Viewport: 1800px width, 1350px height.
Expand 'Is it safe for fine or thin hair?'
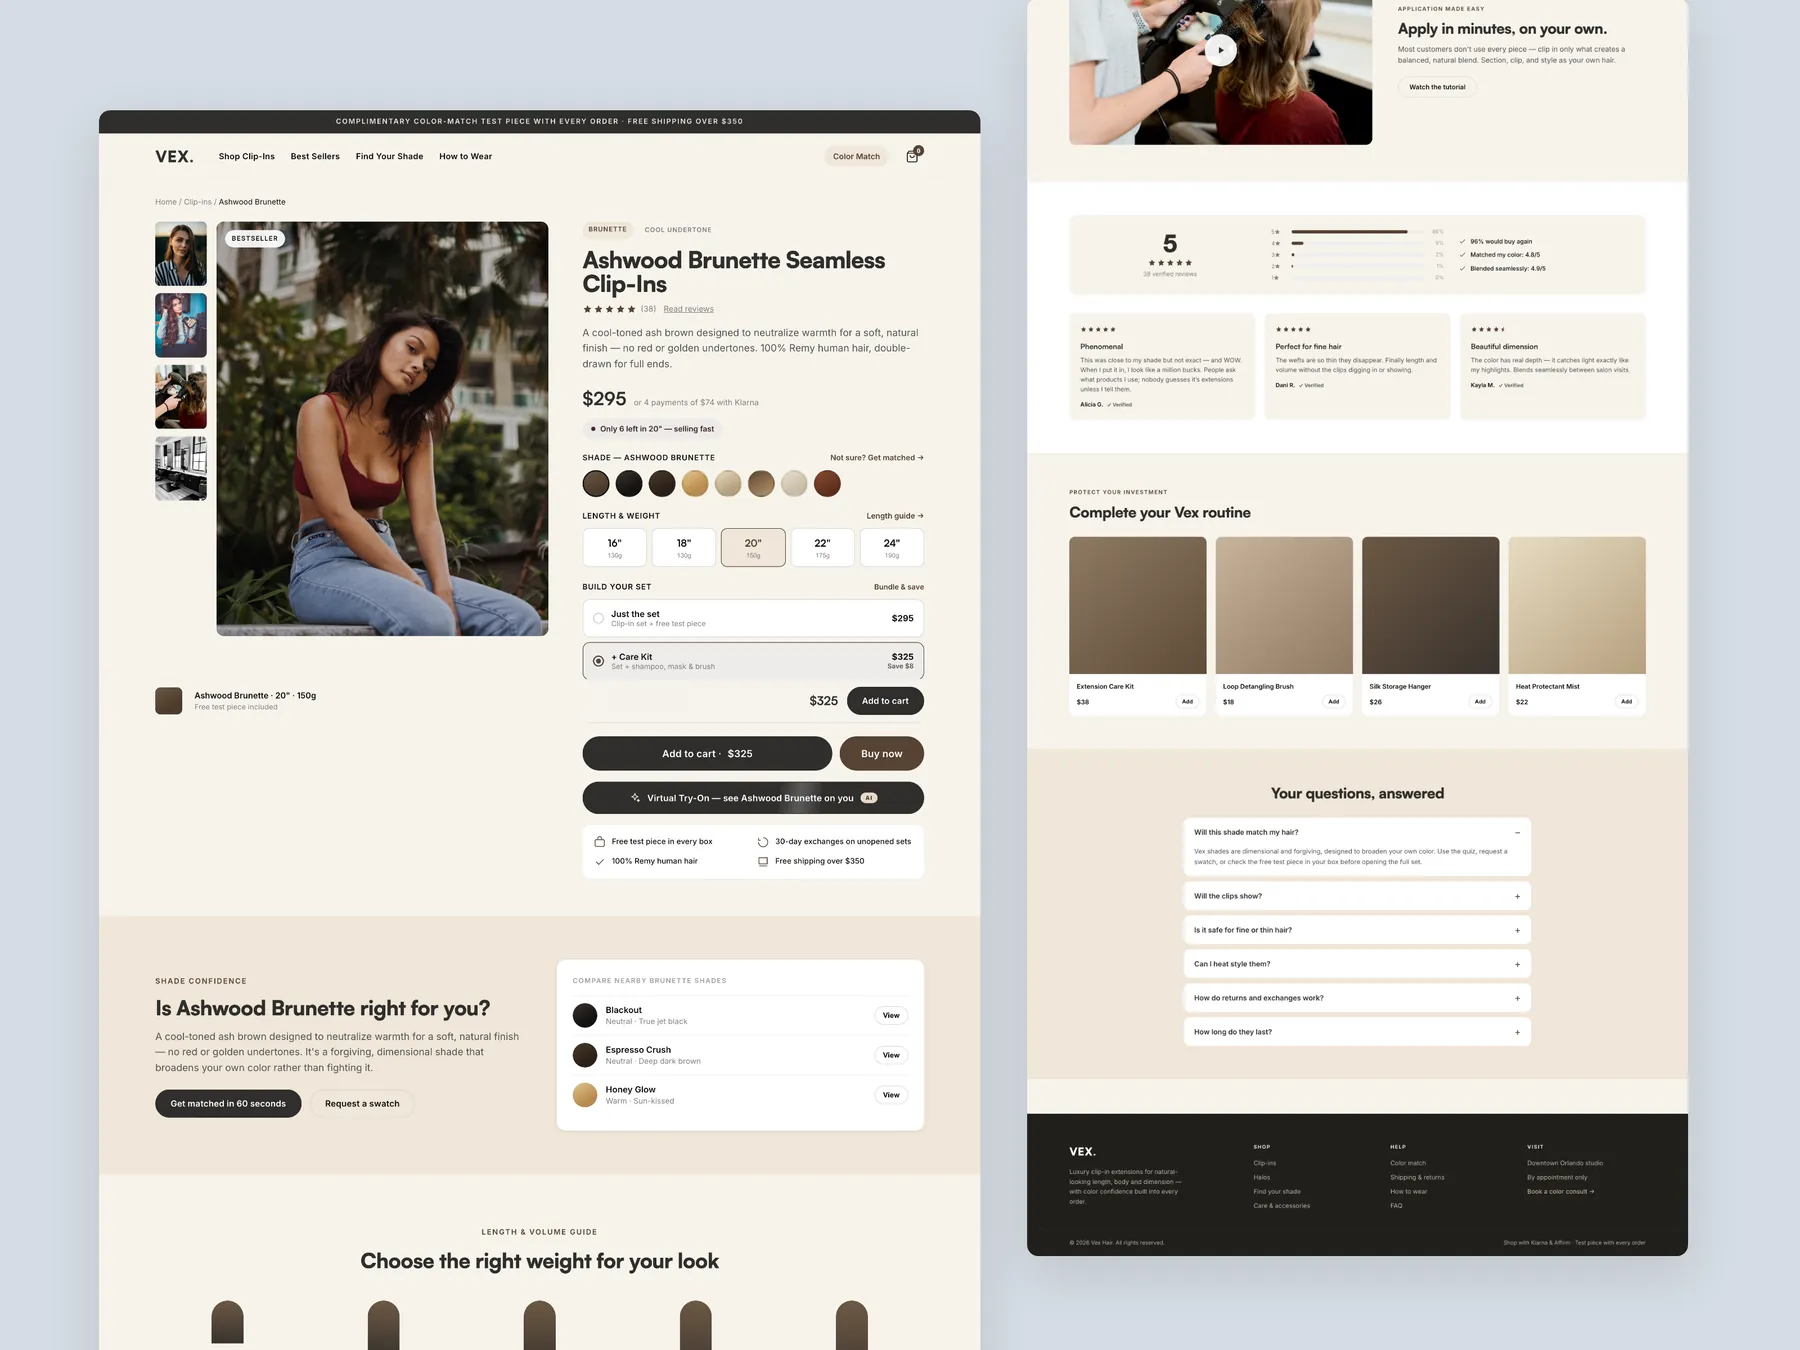(x=1357, y=930)
